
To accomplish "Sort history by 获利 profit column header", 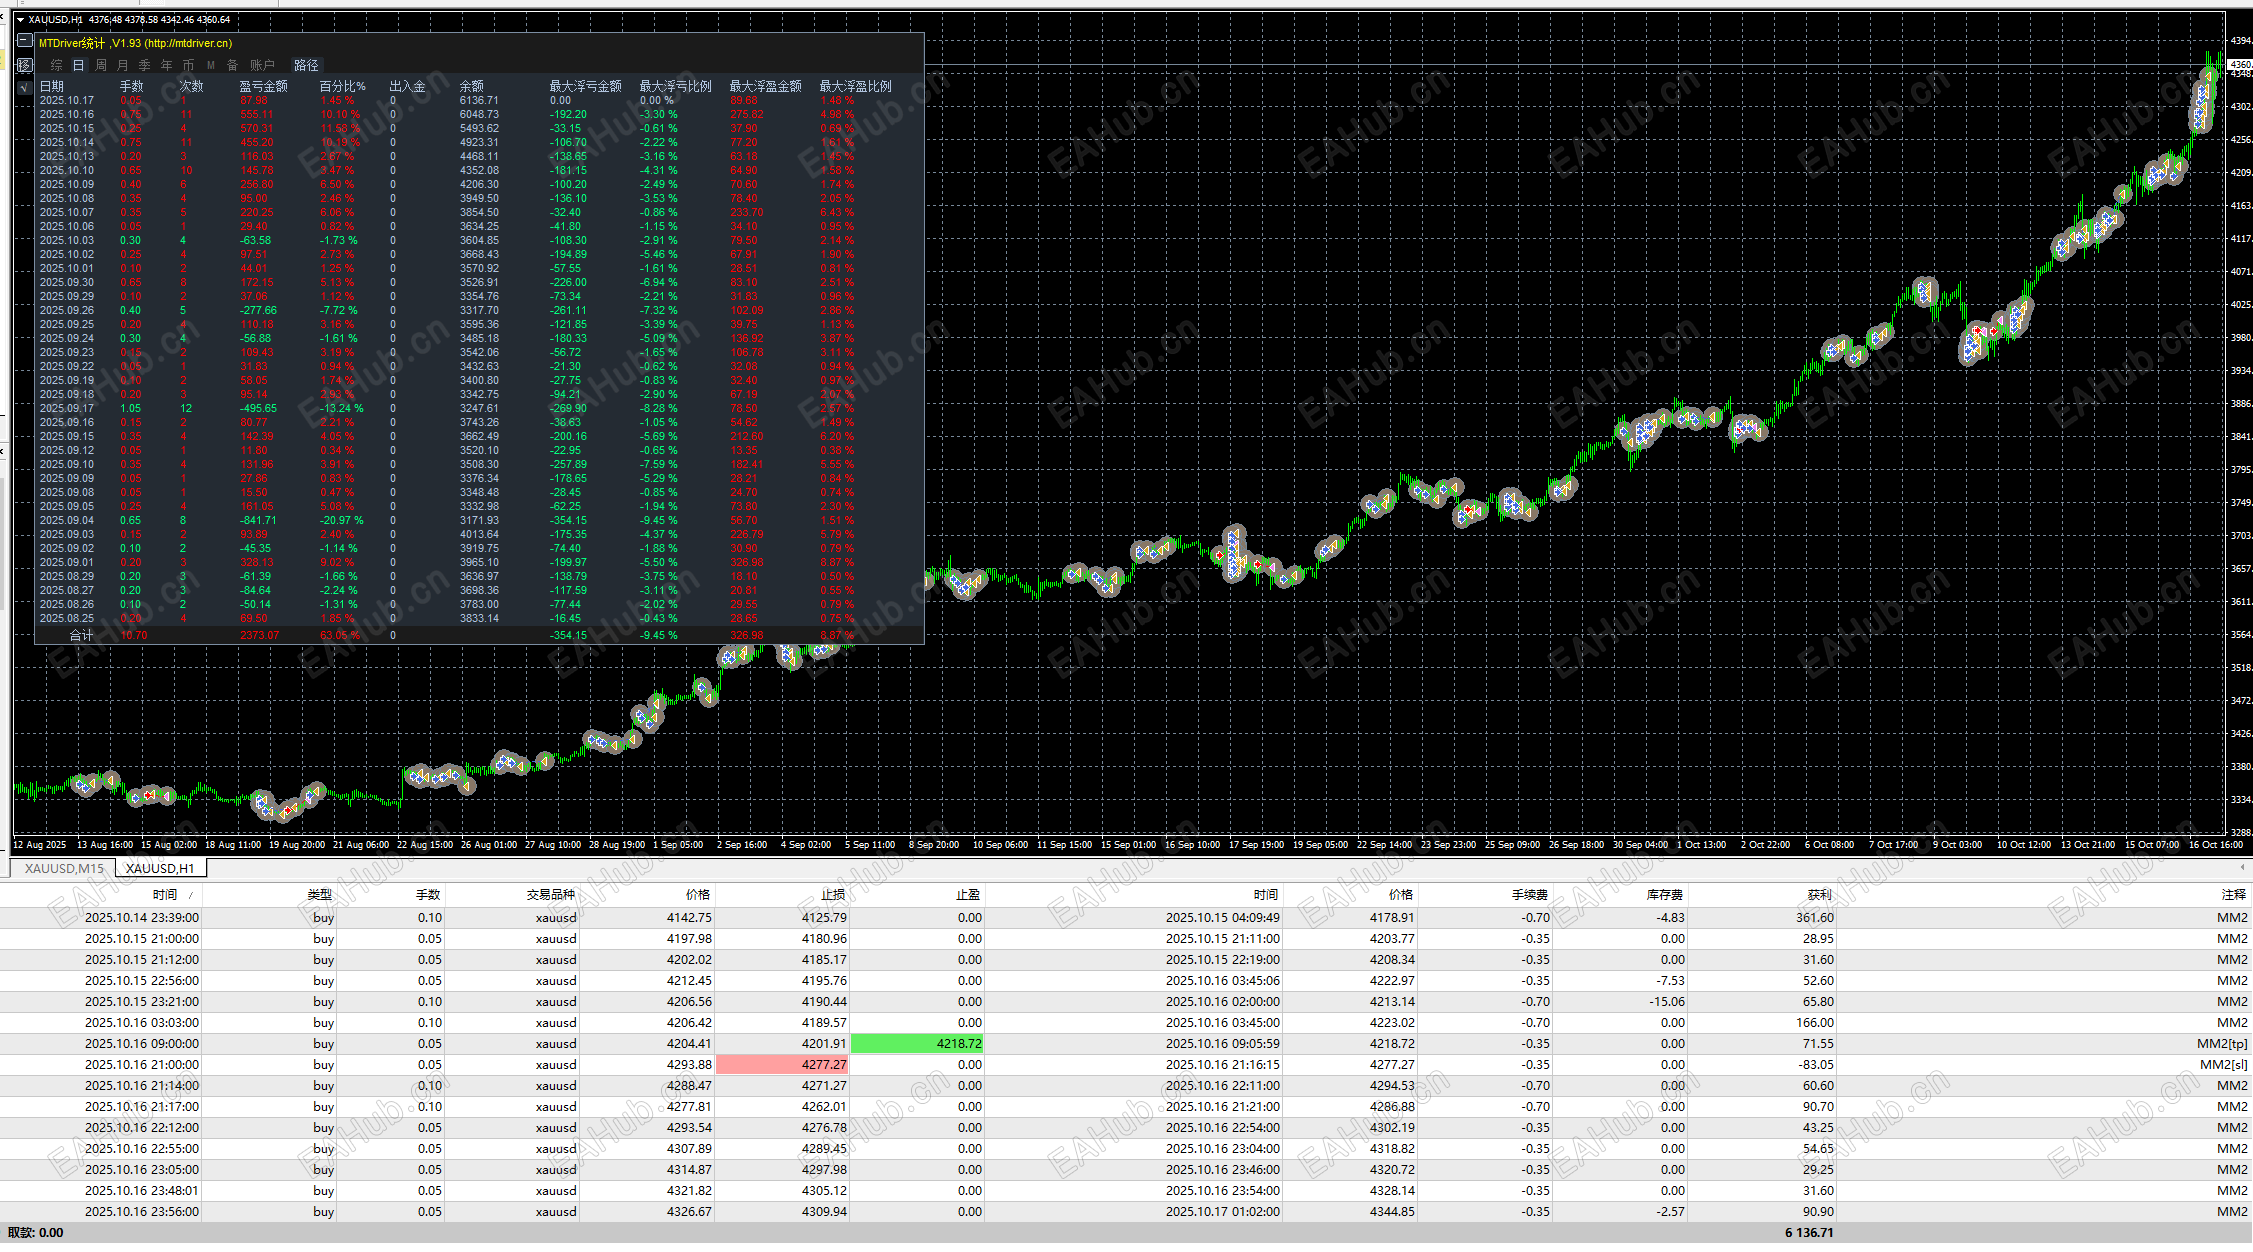I will pyautogui.click(x=1819, y=894).
